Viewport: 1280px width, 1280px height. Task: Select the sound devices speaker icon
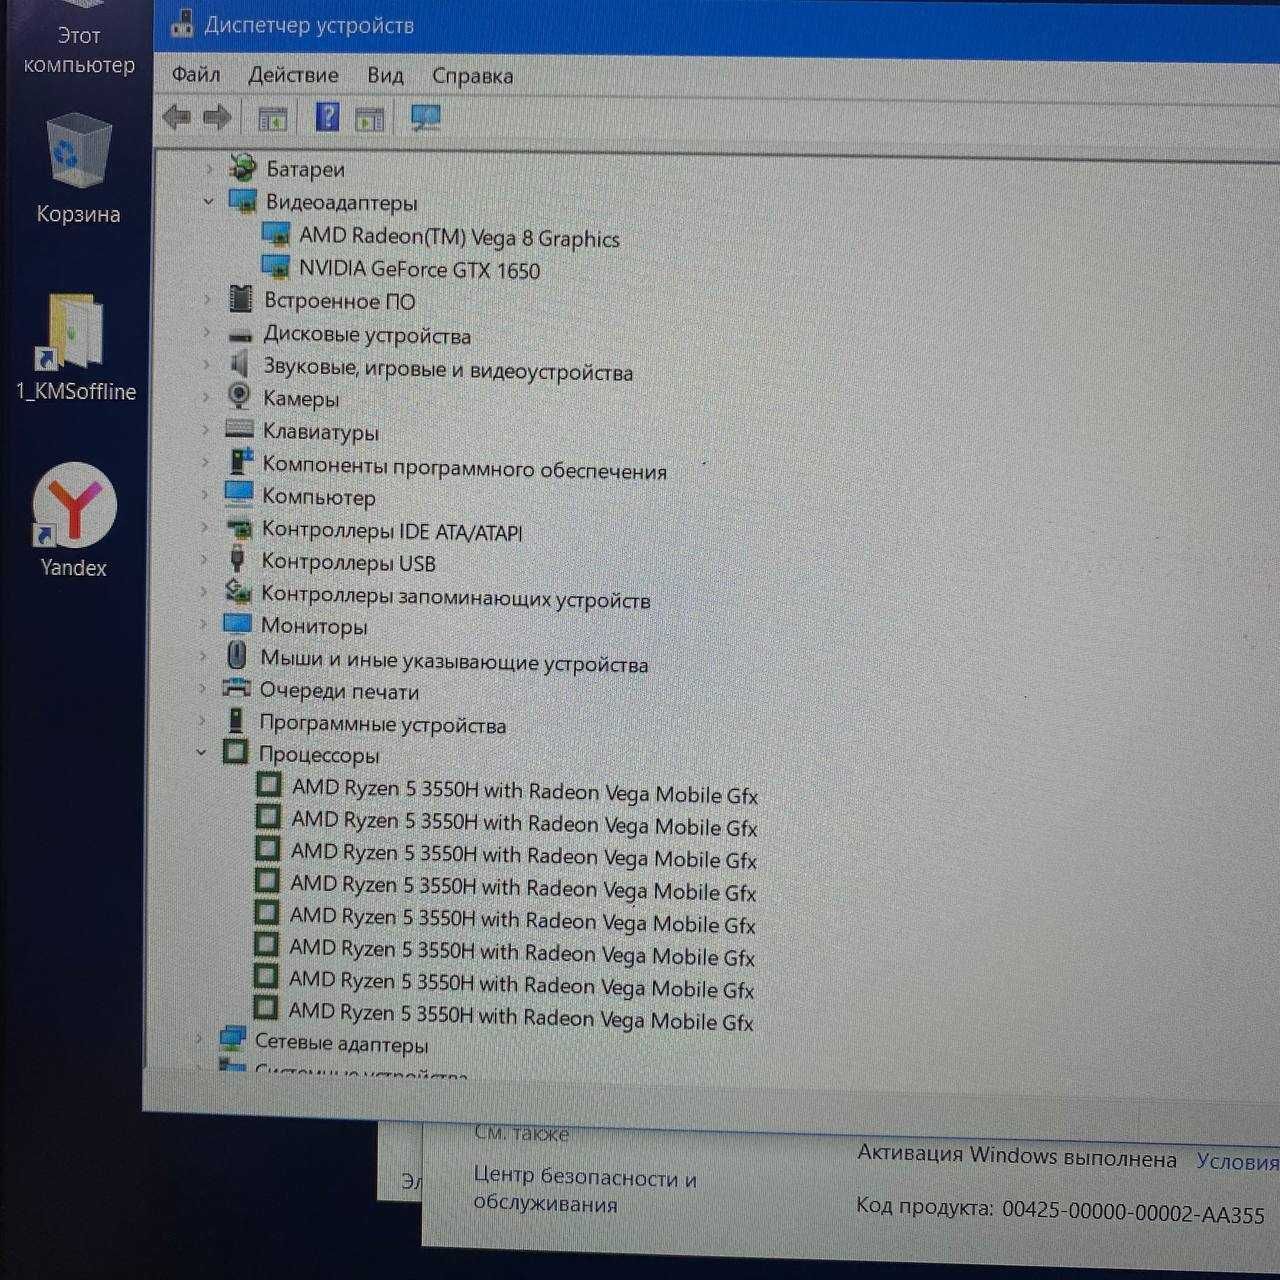coord(239,364)
